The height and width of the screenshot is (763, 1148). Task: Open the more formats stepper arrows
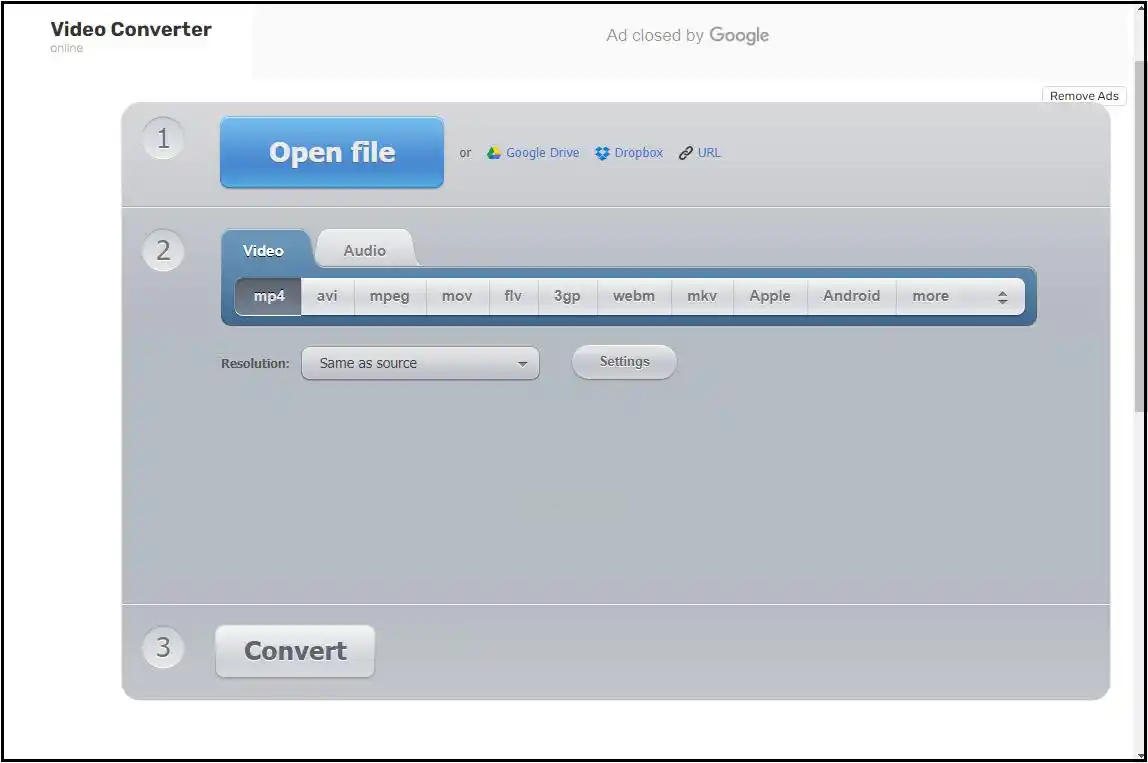point(1002,297)
